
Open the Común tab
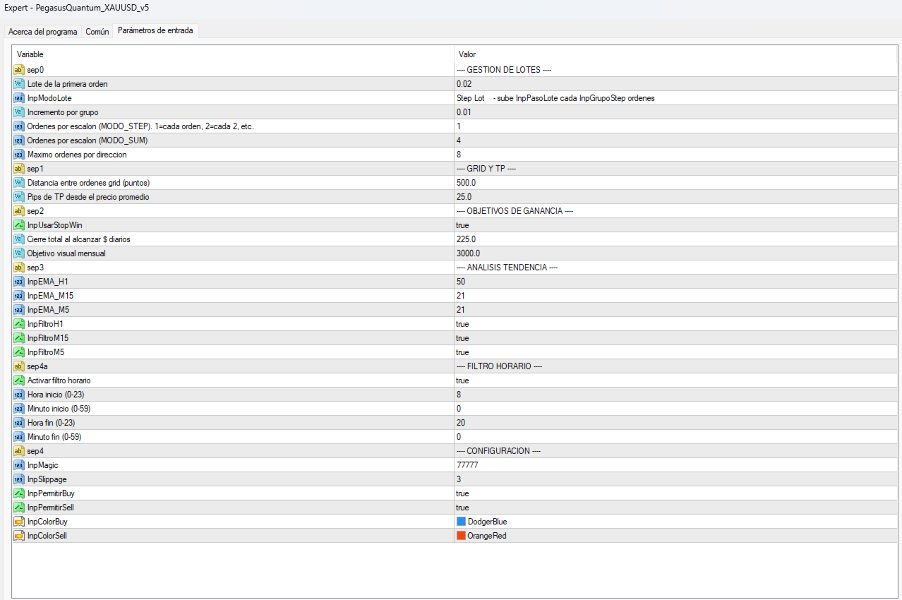coord(97,32)
